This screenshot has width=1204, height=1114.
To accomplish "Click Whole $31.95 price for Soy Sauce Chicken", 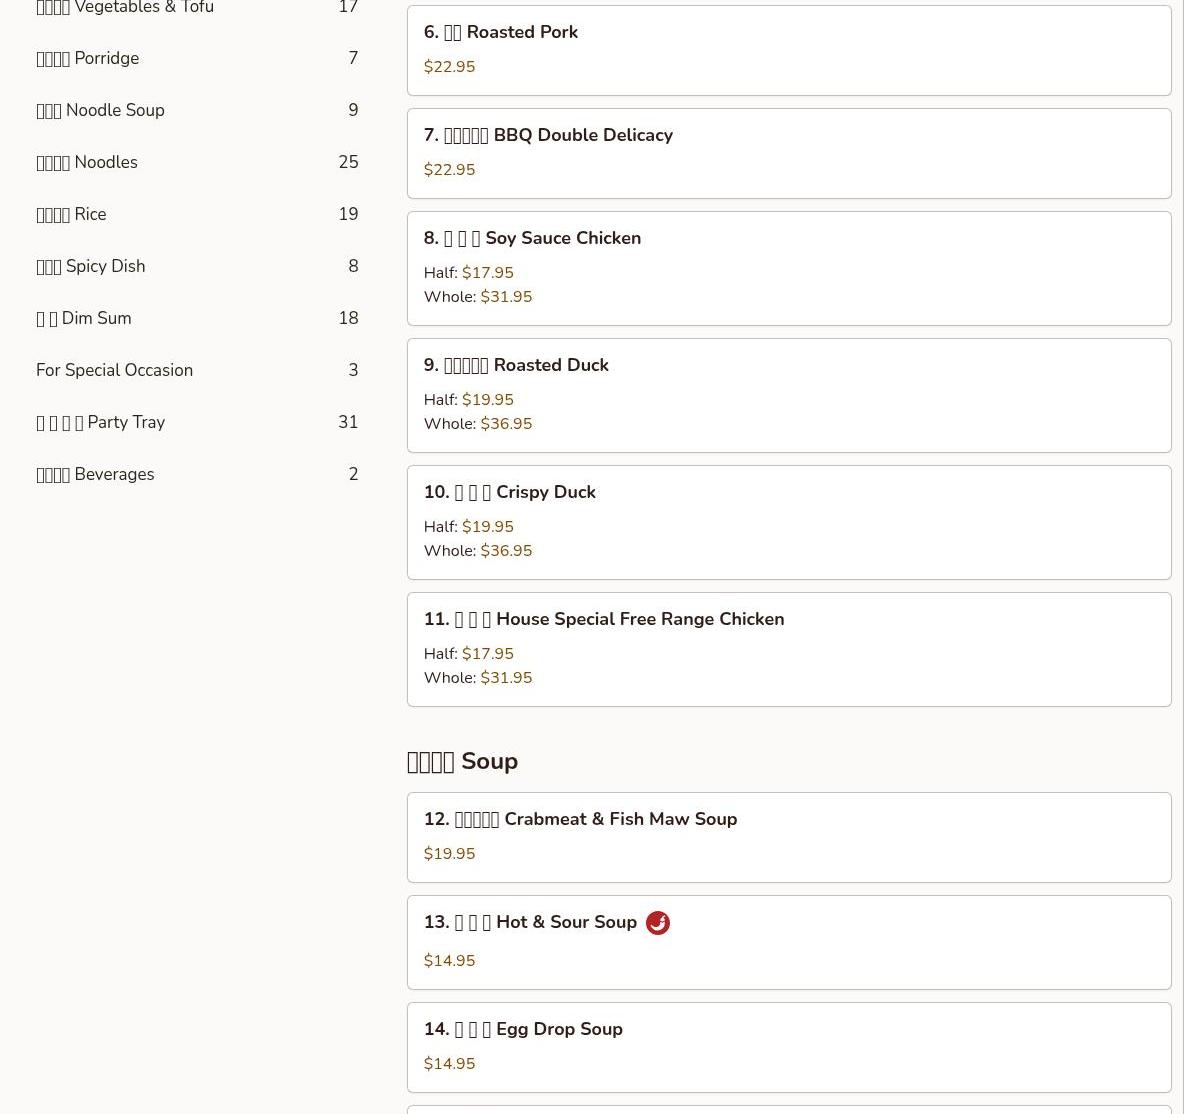I will [506, 297].
